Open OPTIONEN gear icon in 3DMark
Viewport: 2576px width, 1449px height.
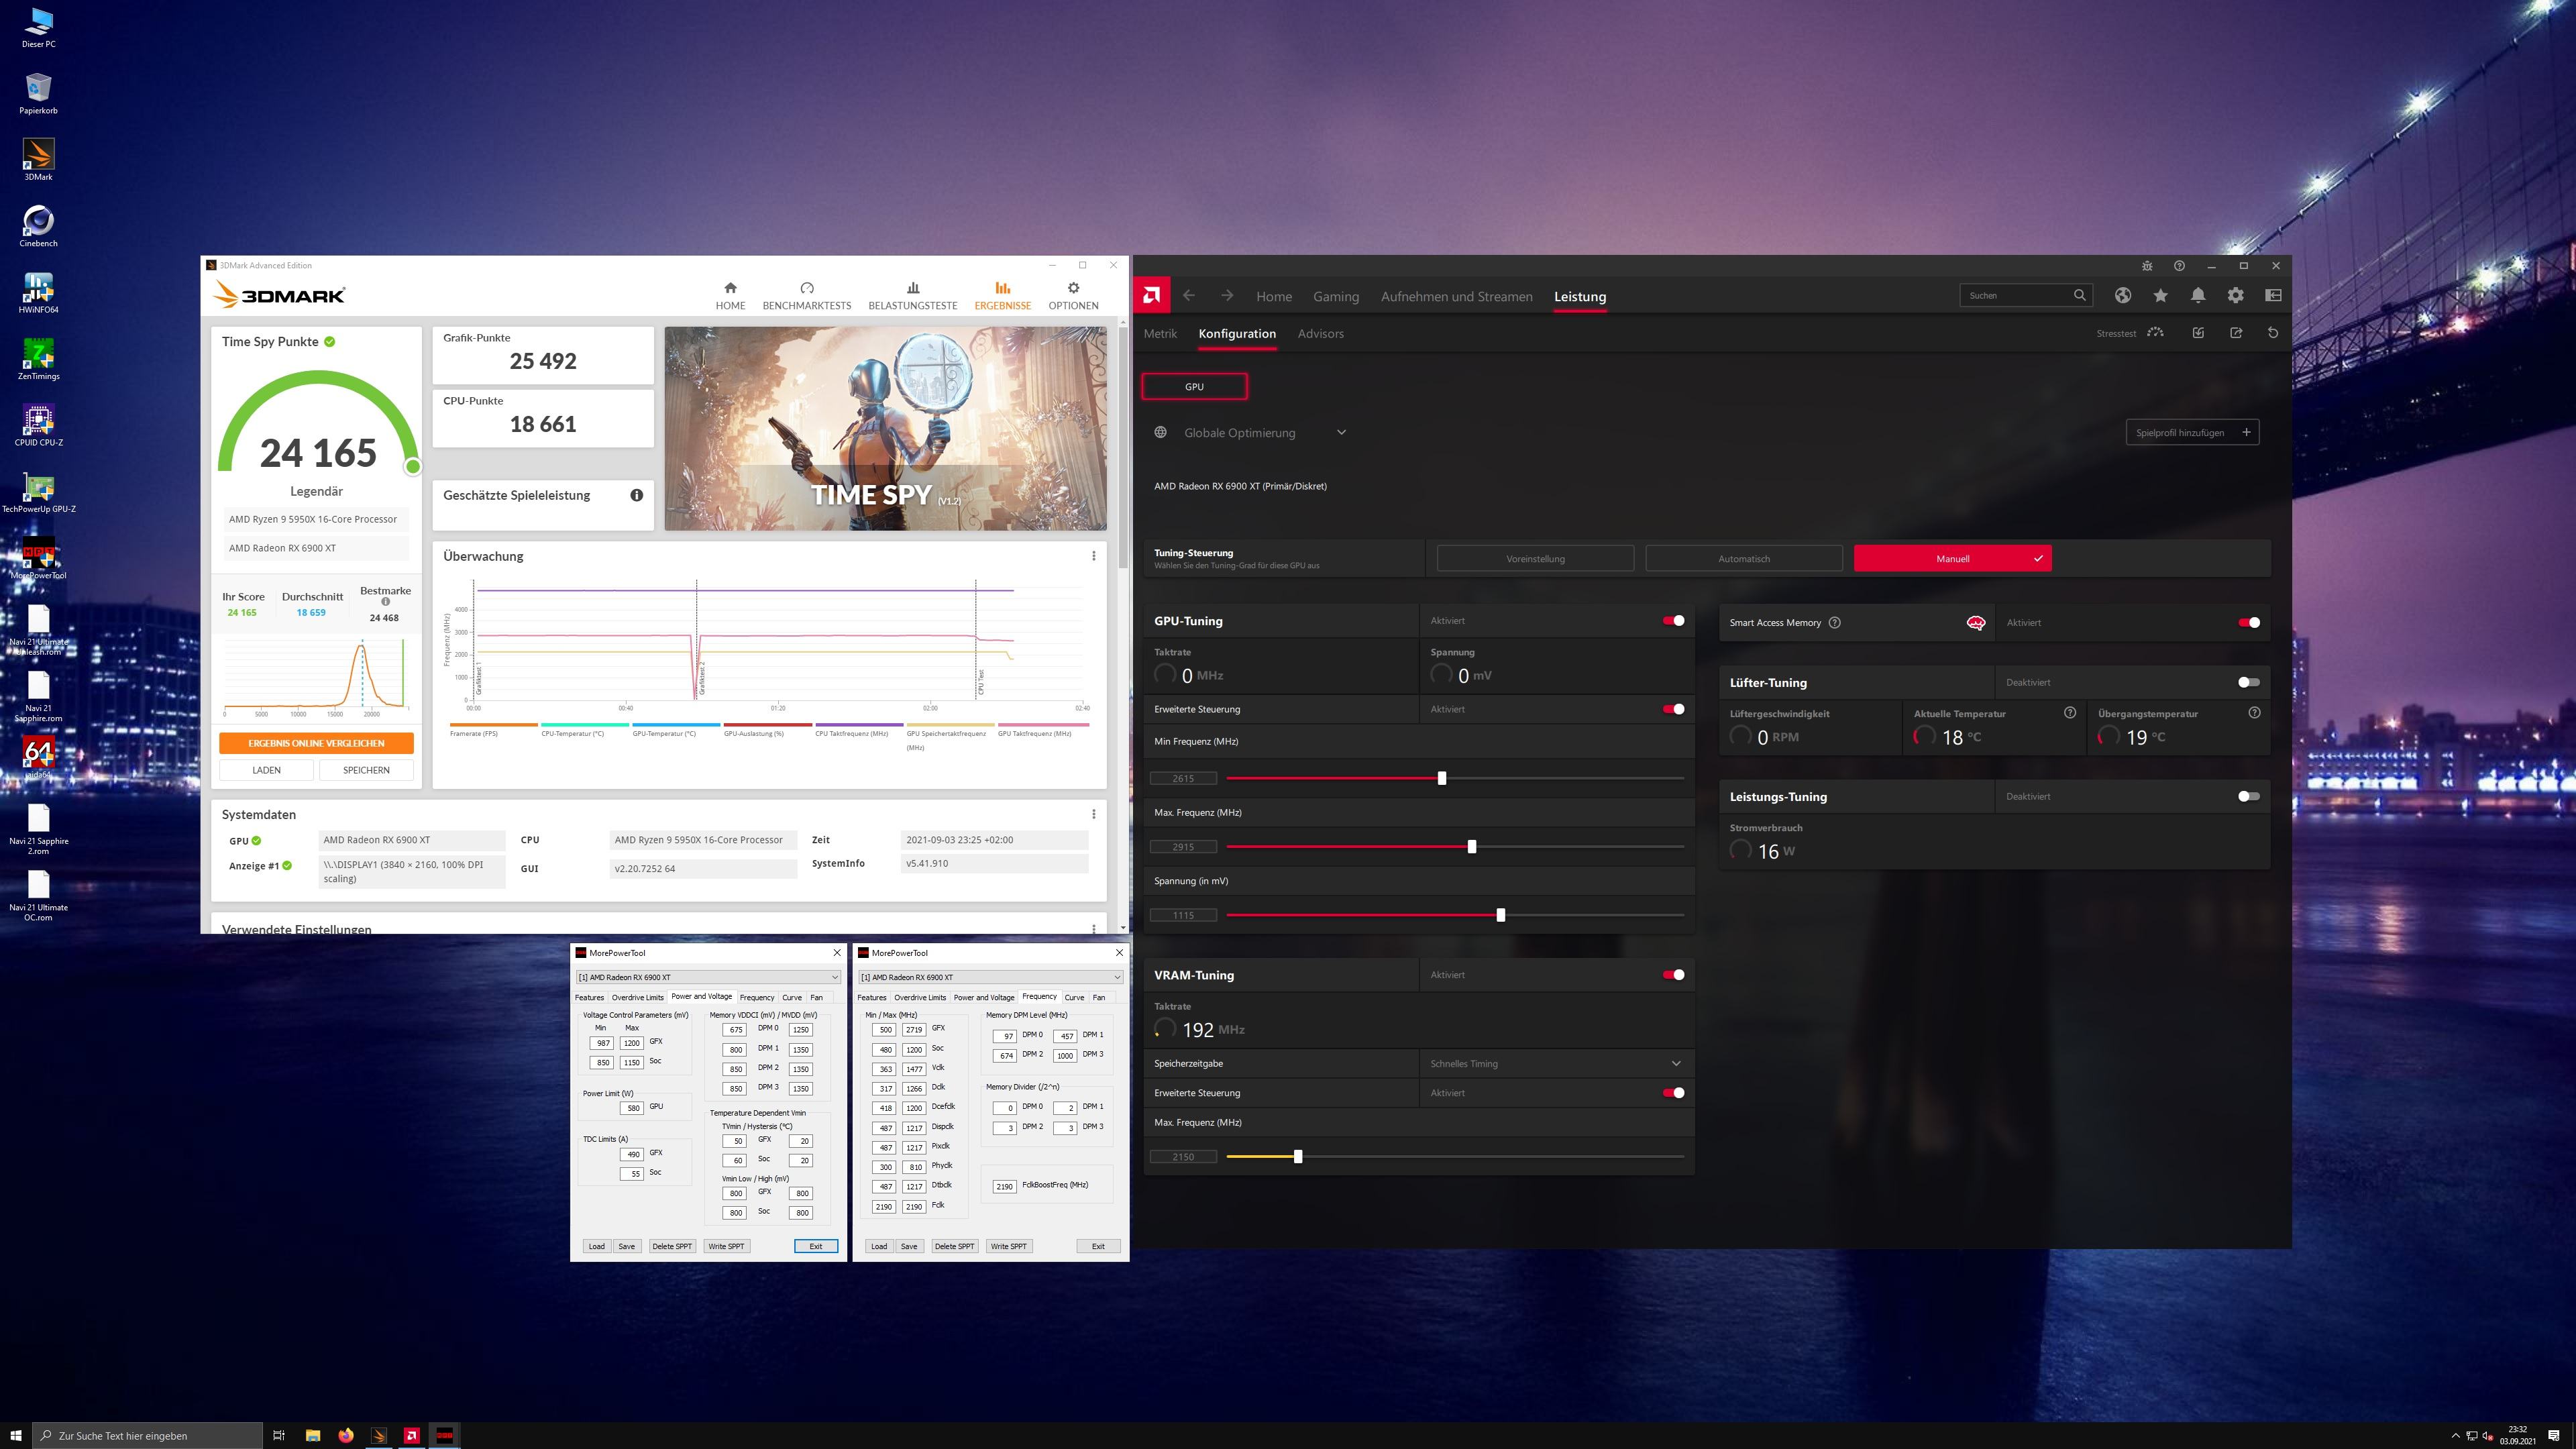tap(1073, 288)
